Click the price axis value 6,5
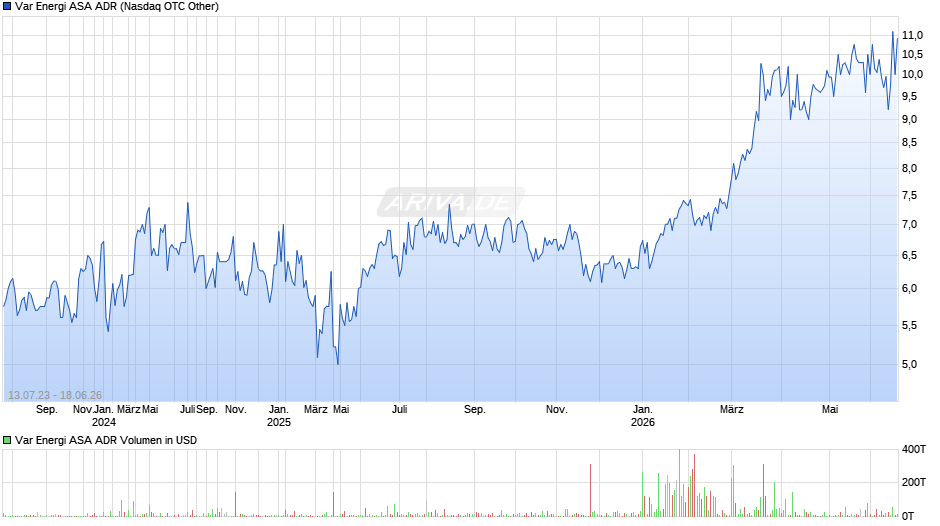This screenshot has width=940, height=526. click(909, 256)
